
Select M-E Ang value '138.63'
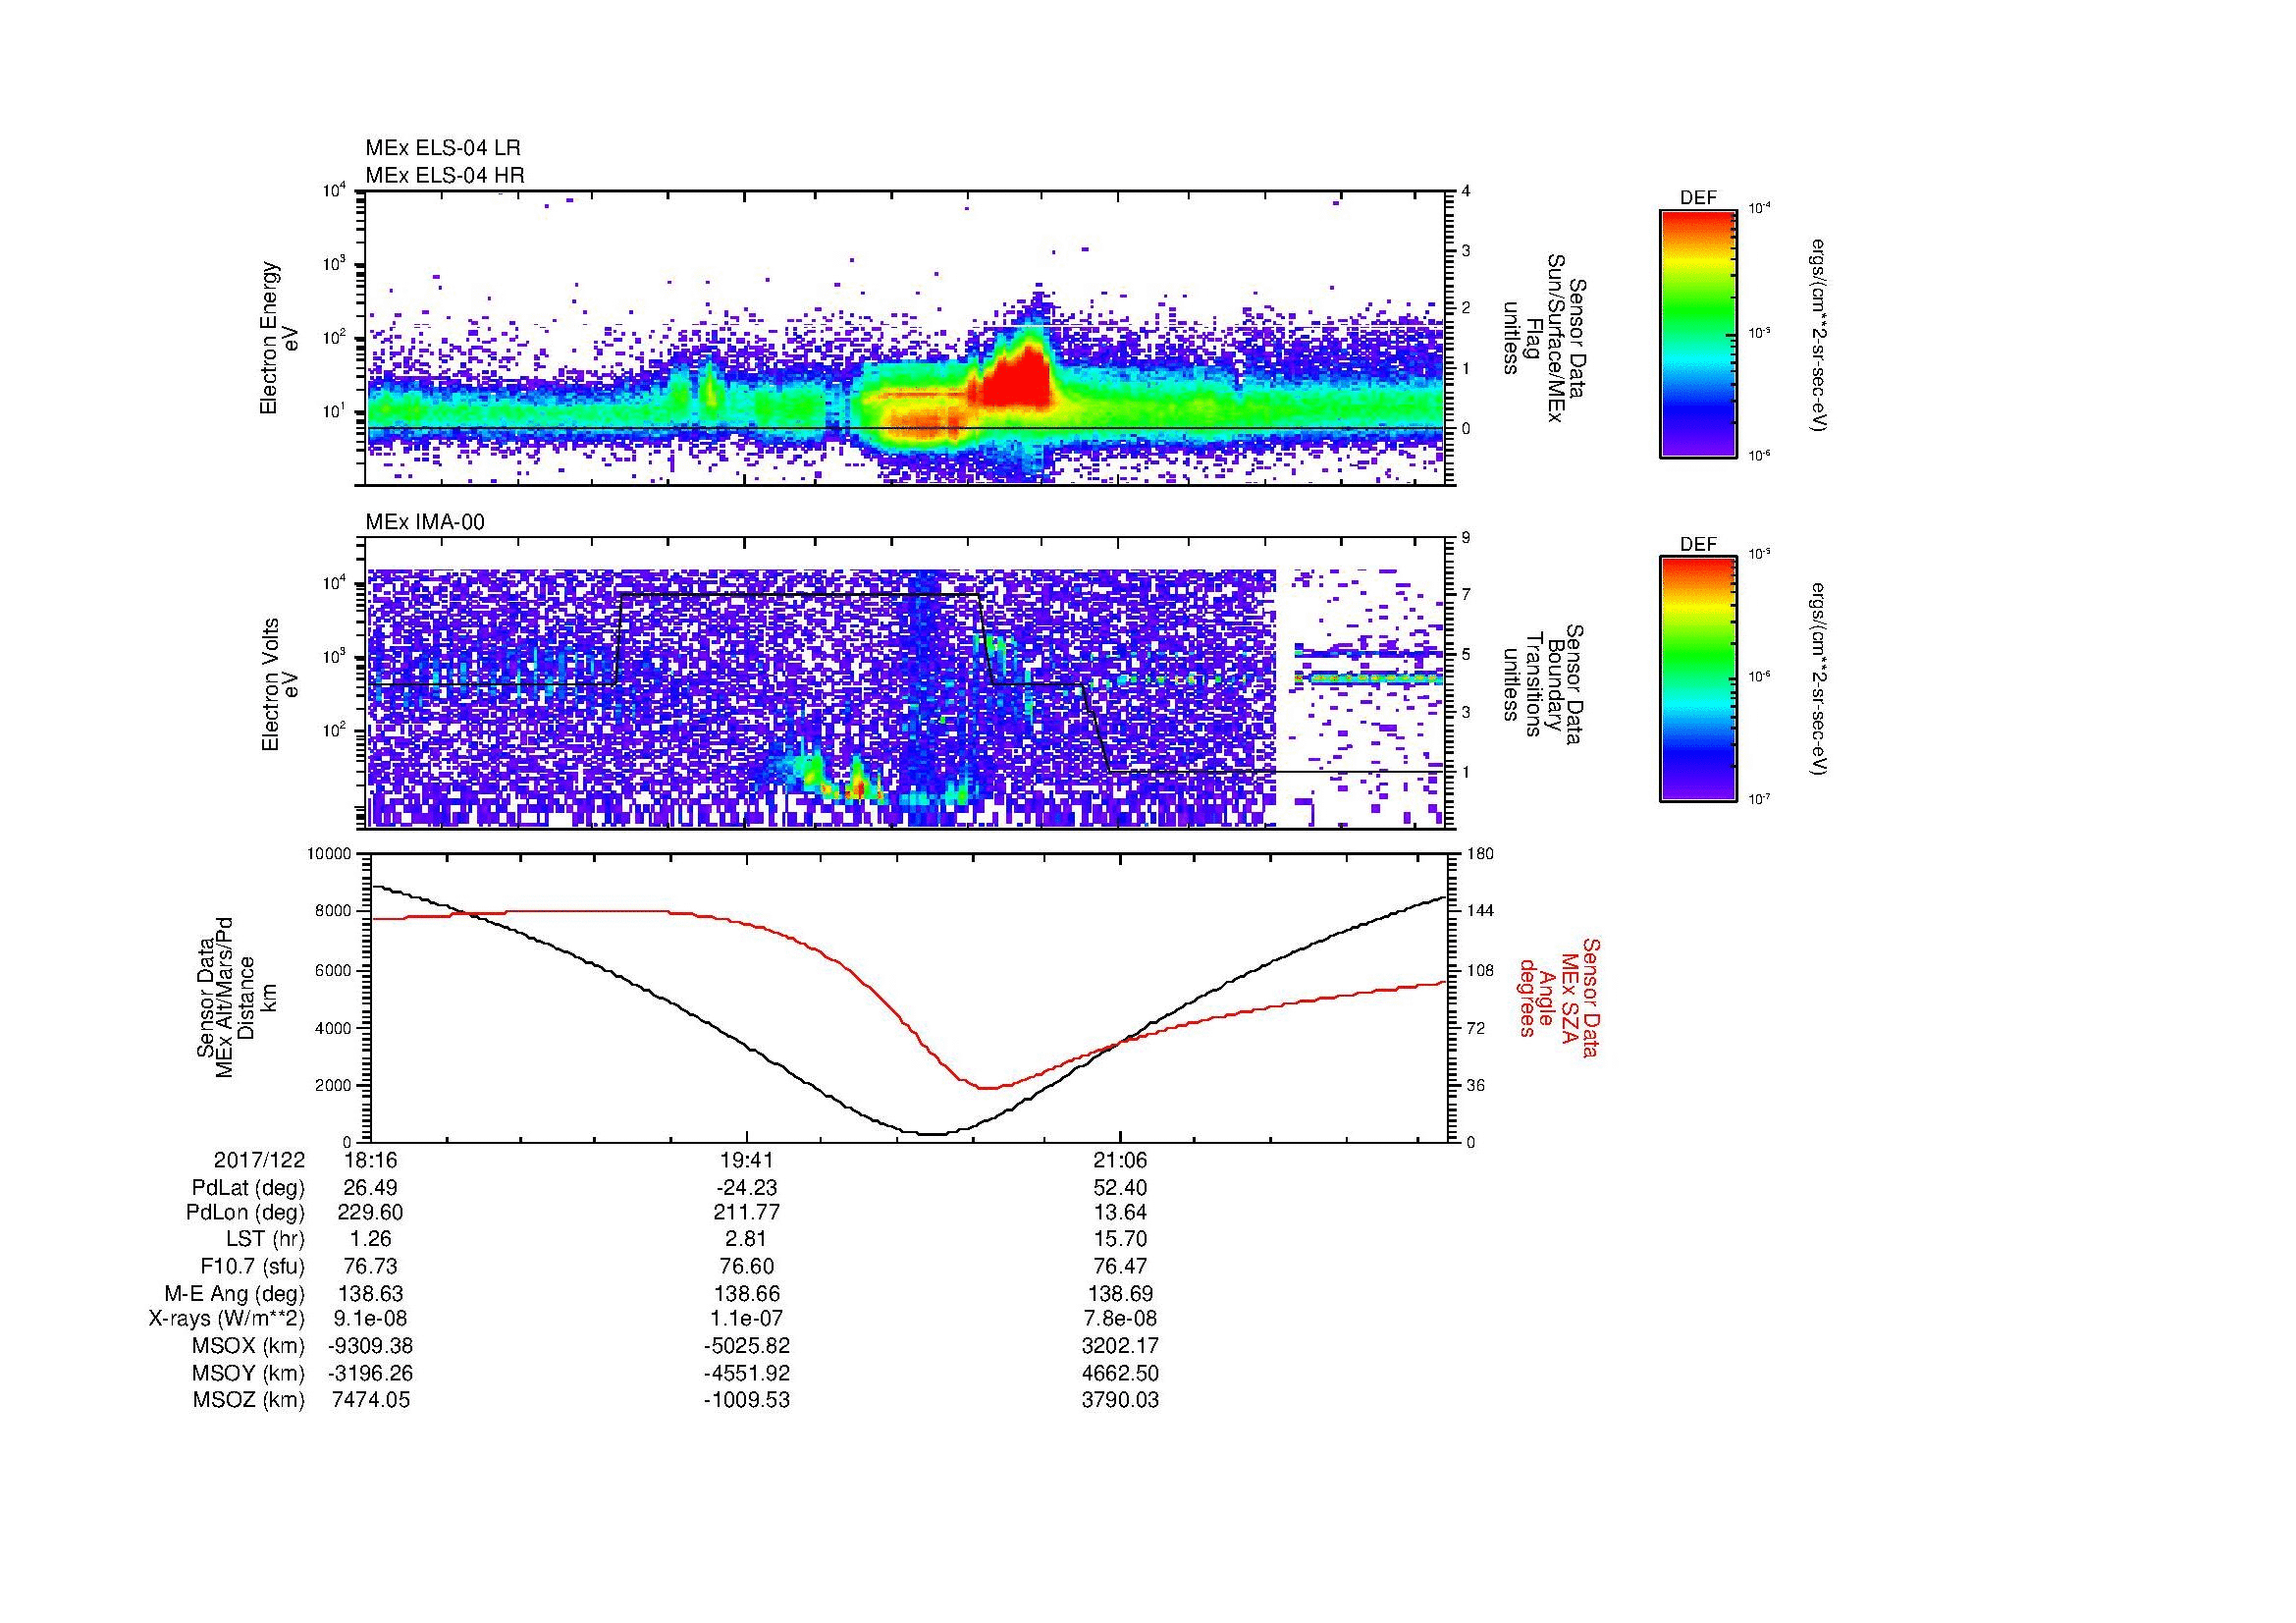[370, 1294]
